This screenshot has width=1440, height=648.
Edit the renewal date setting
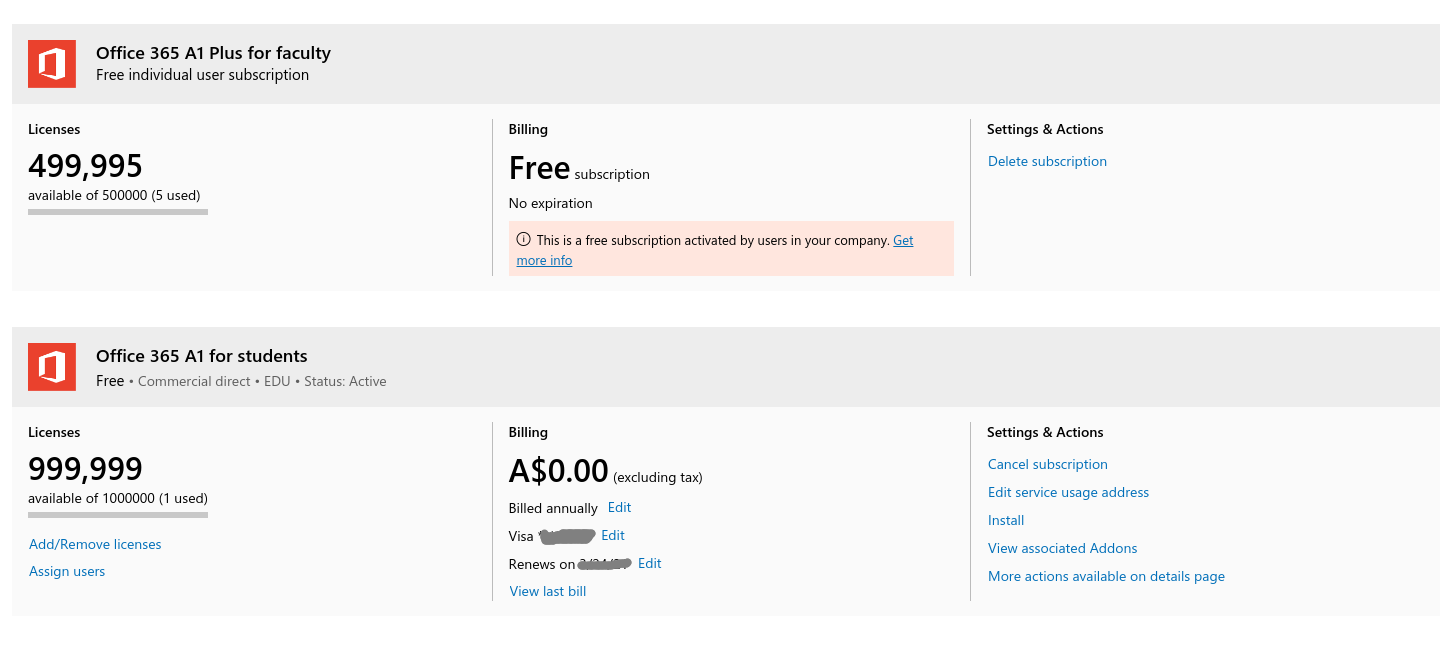tap(649, 563)
